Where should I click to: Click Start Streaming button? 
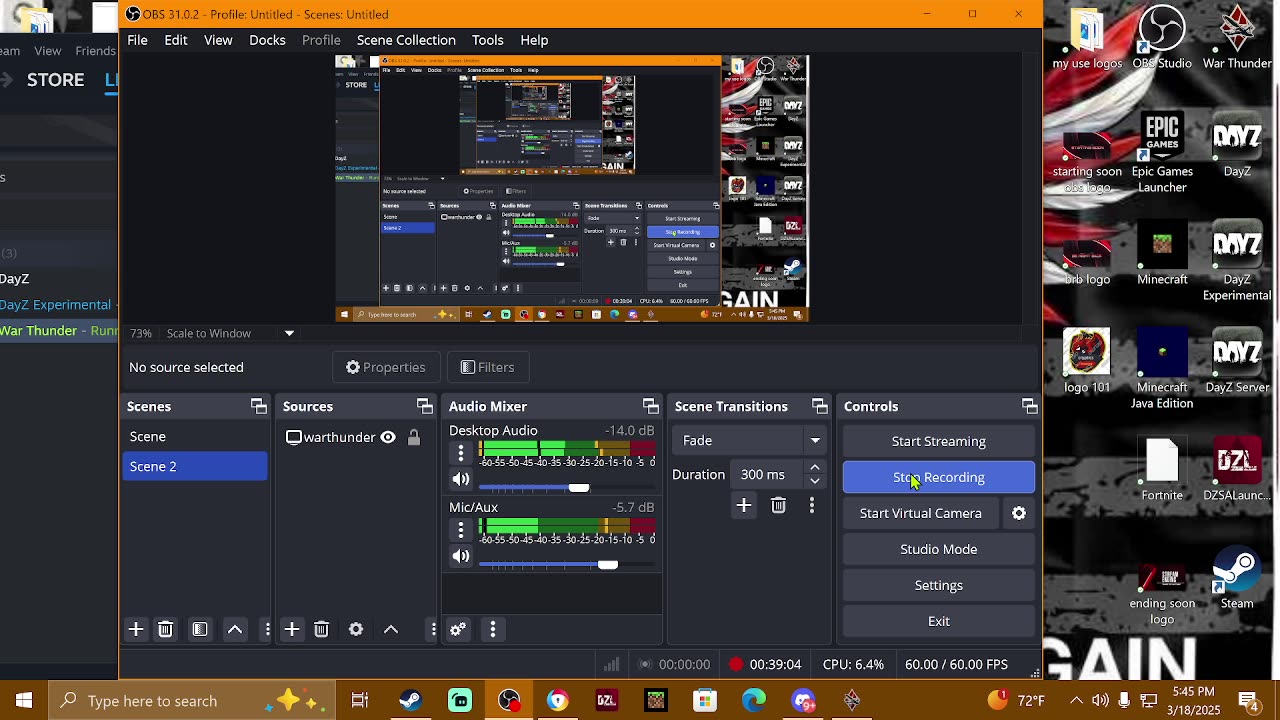point(939,441)
